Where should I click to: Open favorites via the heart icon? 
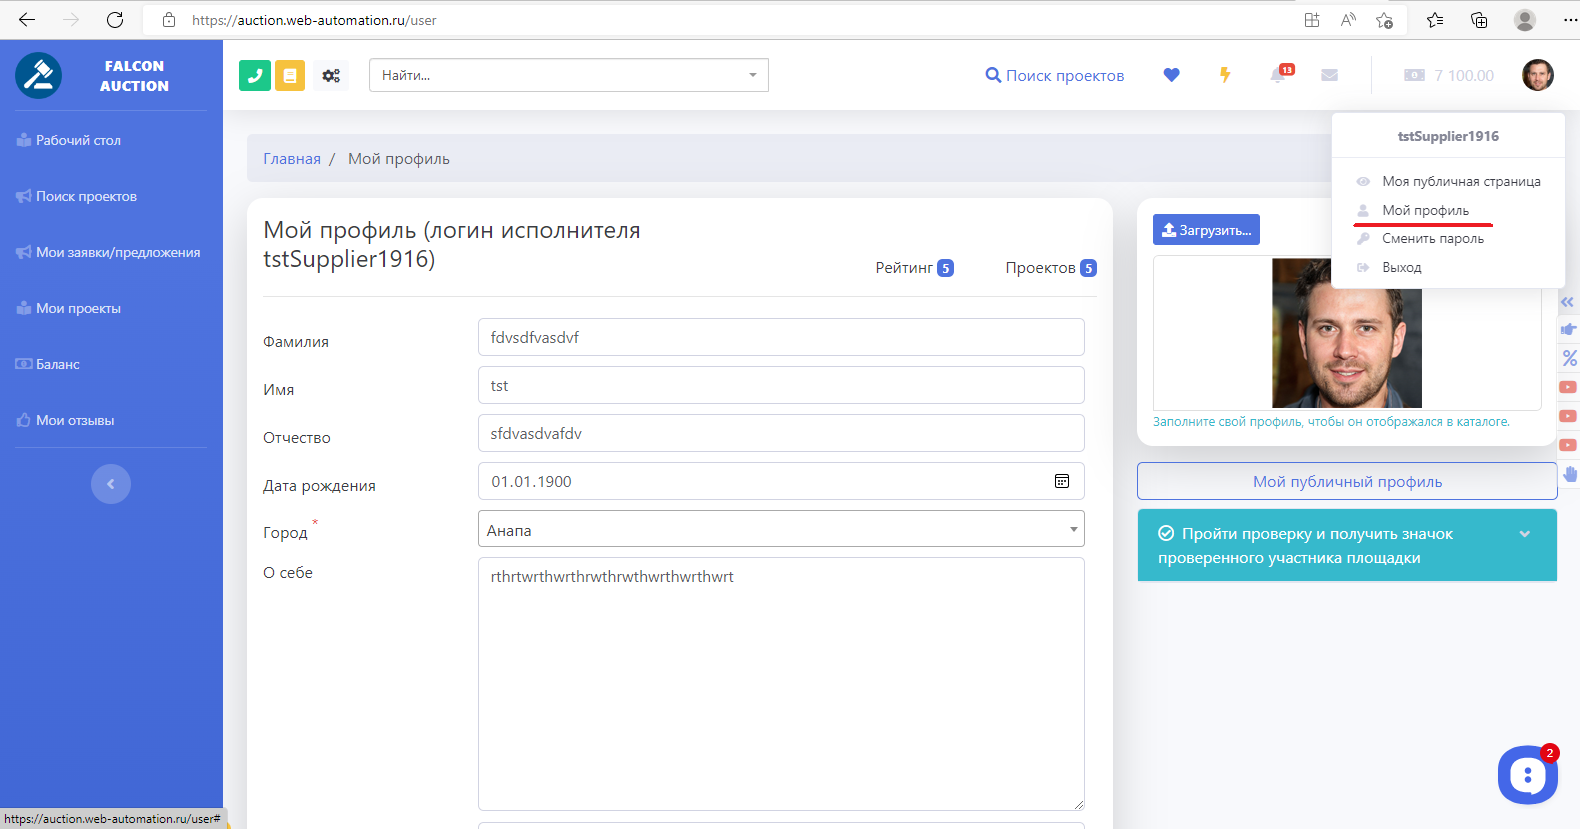1171,75
